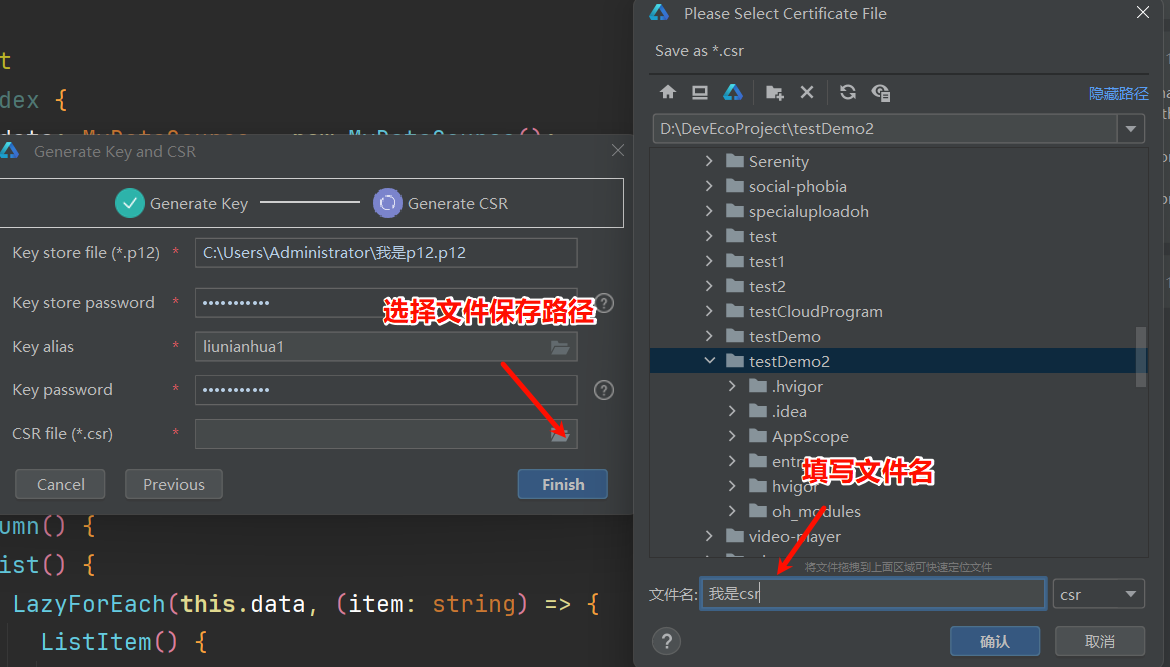Go to home directory in file chooser
Viewport: 1170px width, 667px height.
point(668,93)
